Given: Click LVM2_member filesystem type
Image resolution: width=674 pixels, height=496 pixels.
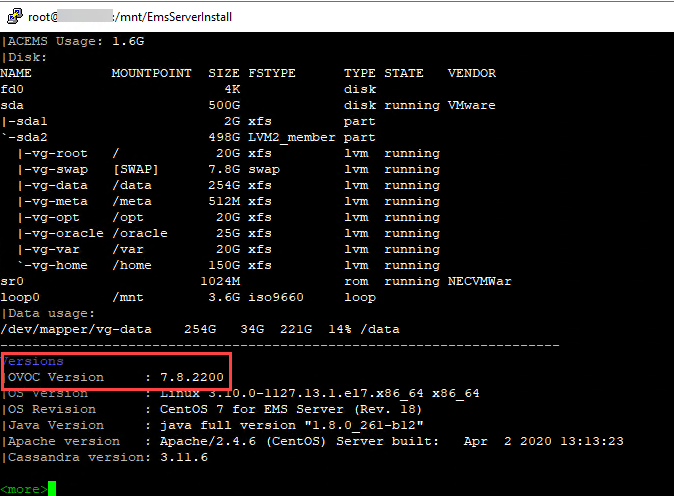Looking at the screenshot, I should pos(292,138).
